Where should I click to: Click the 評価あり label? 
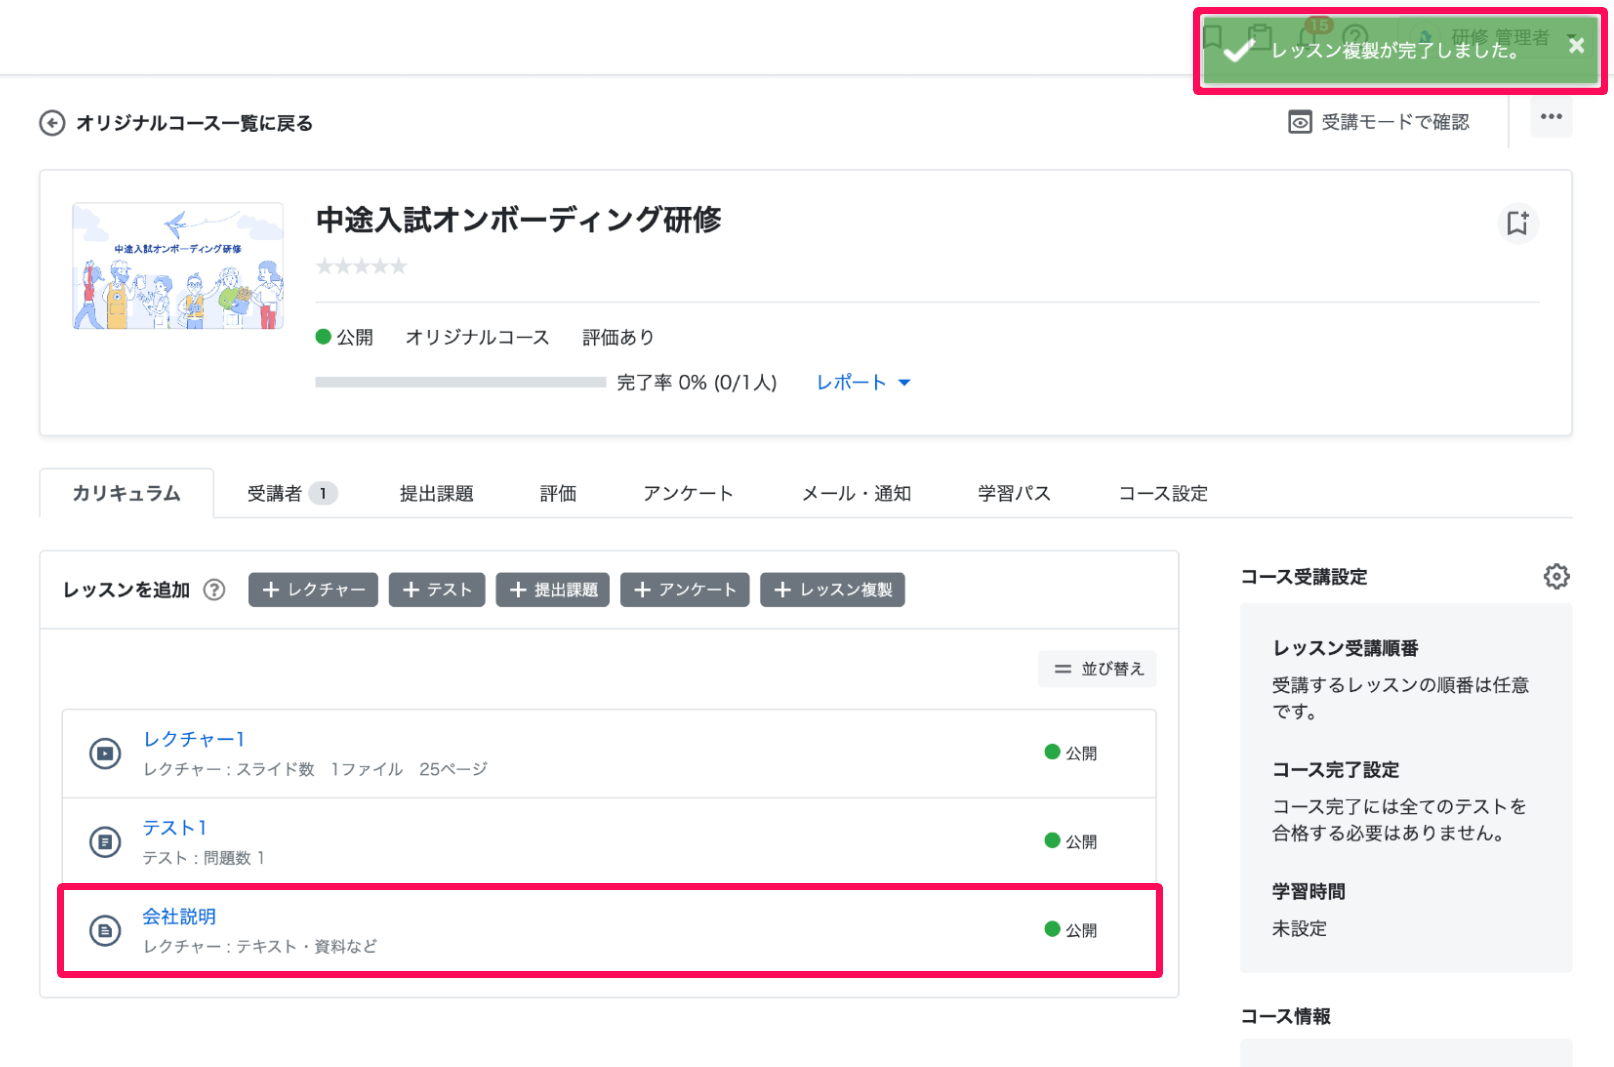[618, 337]
